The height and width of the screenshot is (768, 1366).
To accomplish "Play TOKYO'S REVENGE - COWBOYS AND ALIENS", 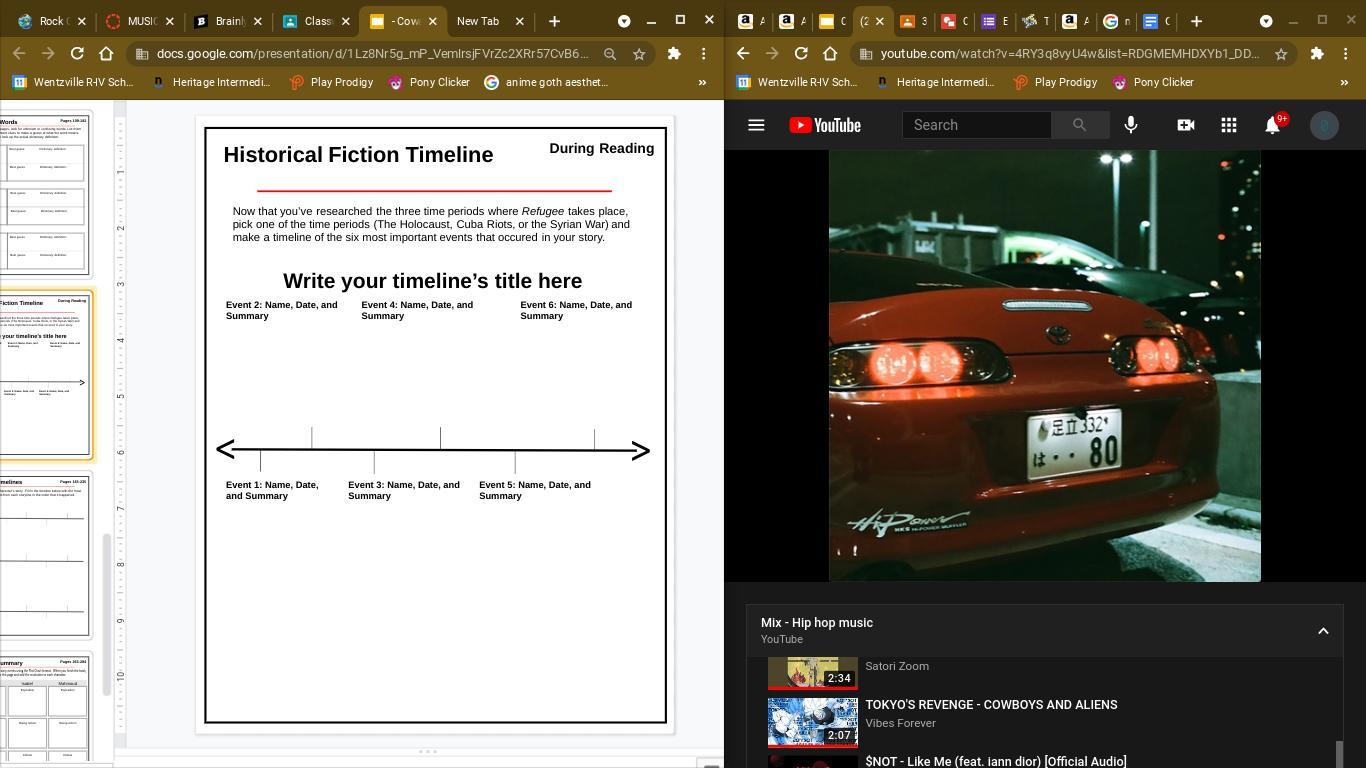I will (990, 705).
